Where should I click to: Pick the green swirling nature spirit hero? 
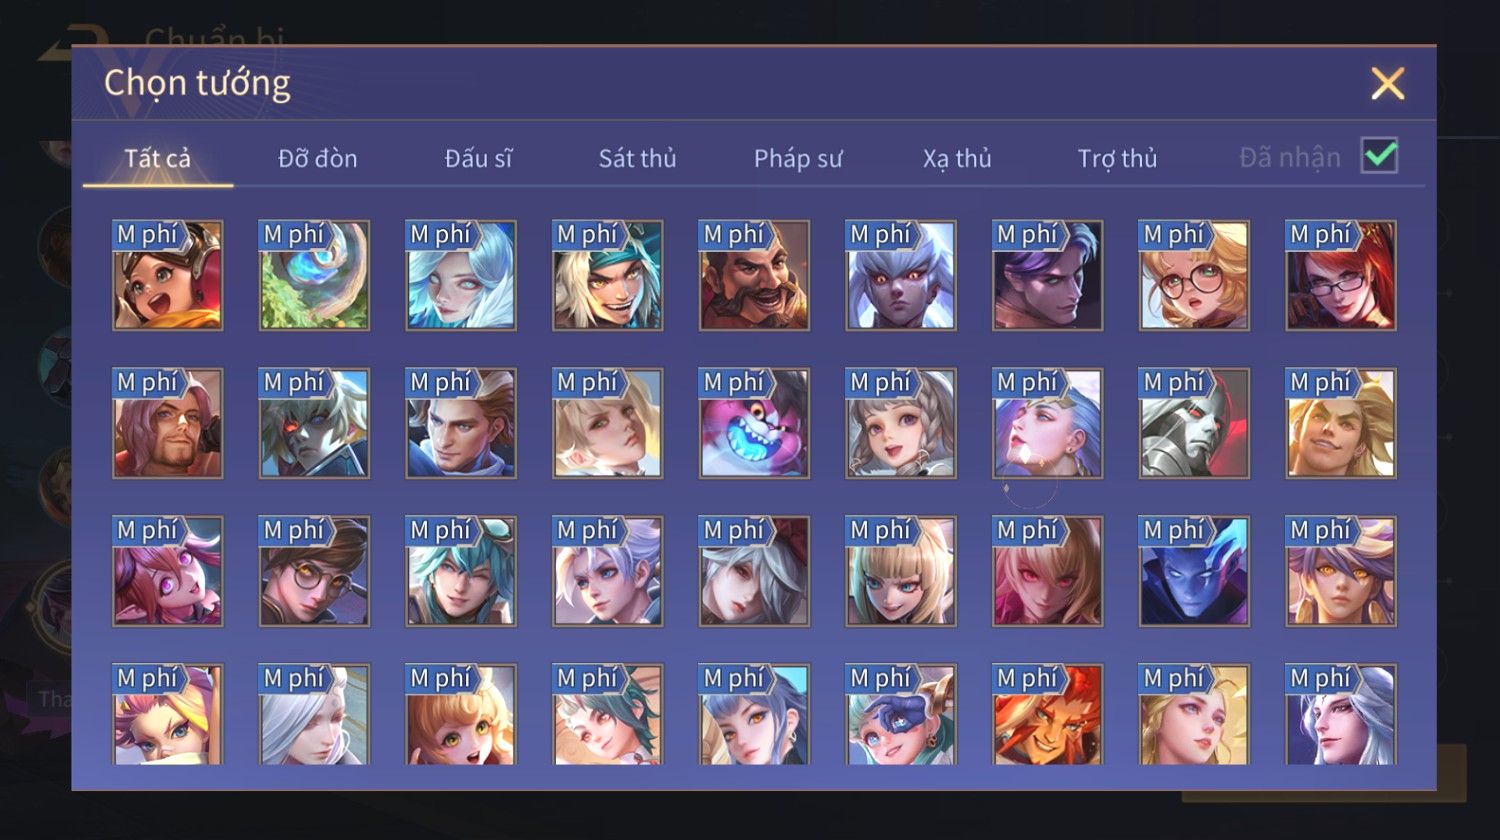(x=314, y=275)
